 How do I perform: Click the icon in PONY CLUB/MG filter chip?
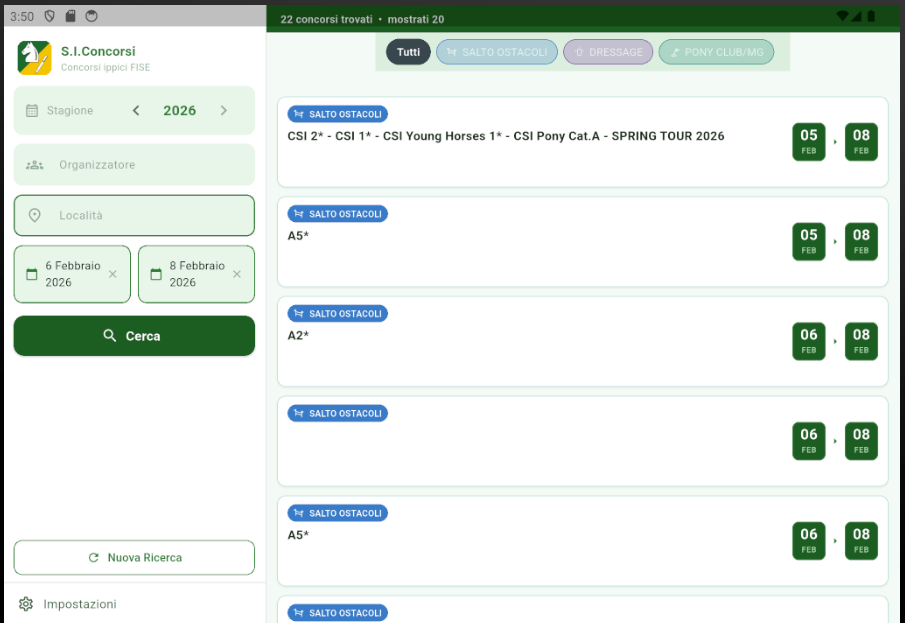[x=675, y=52]
